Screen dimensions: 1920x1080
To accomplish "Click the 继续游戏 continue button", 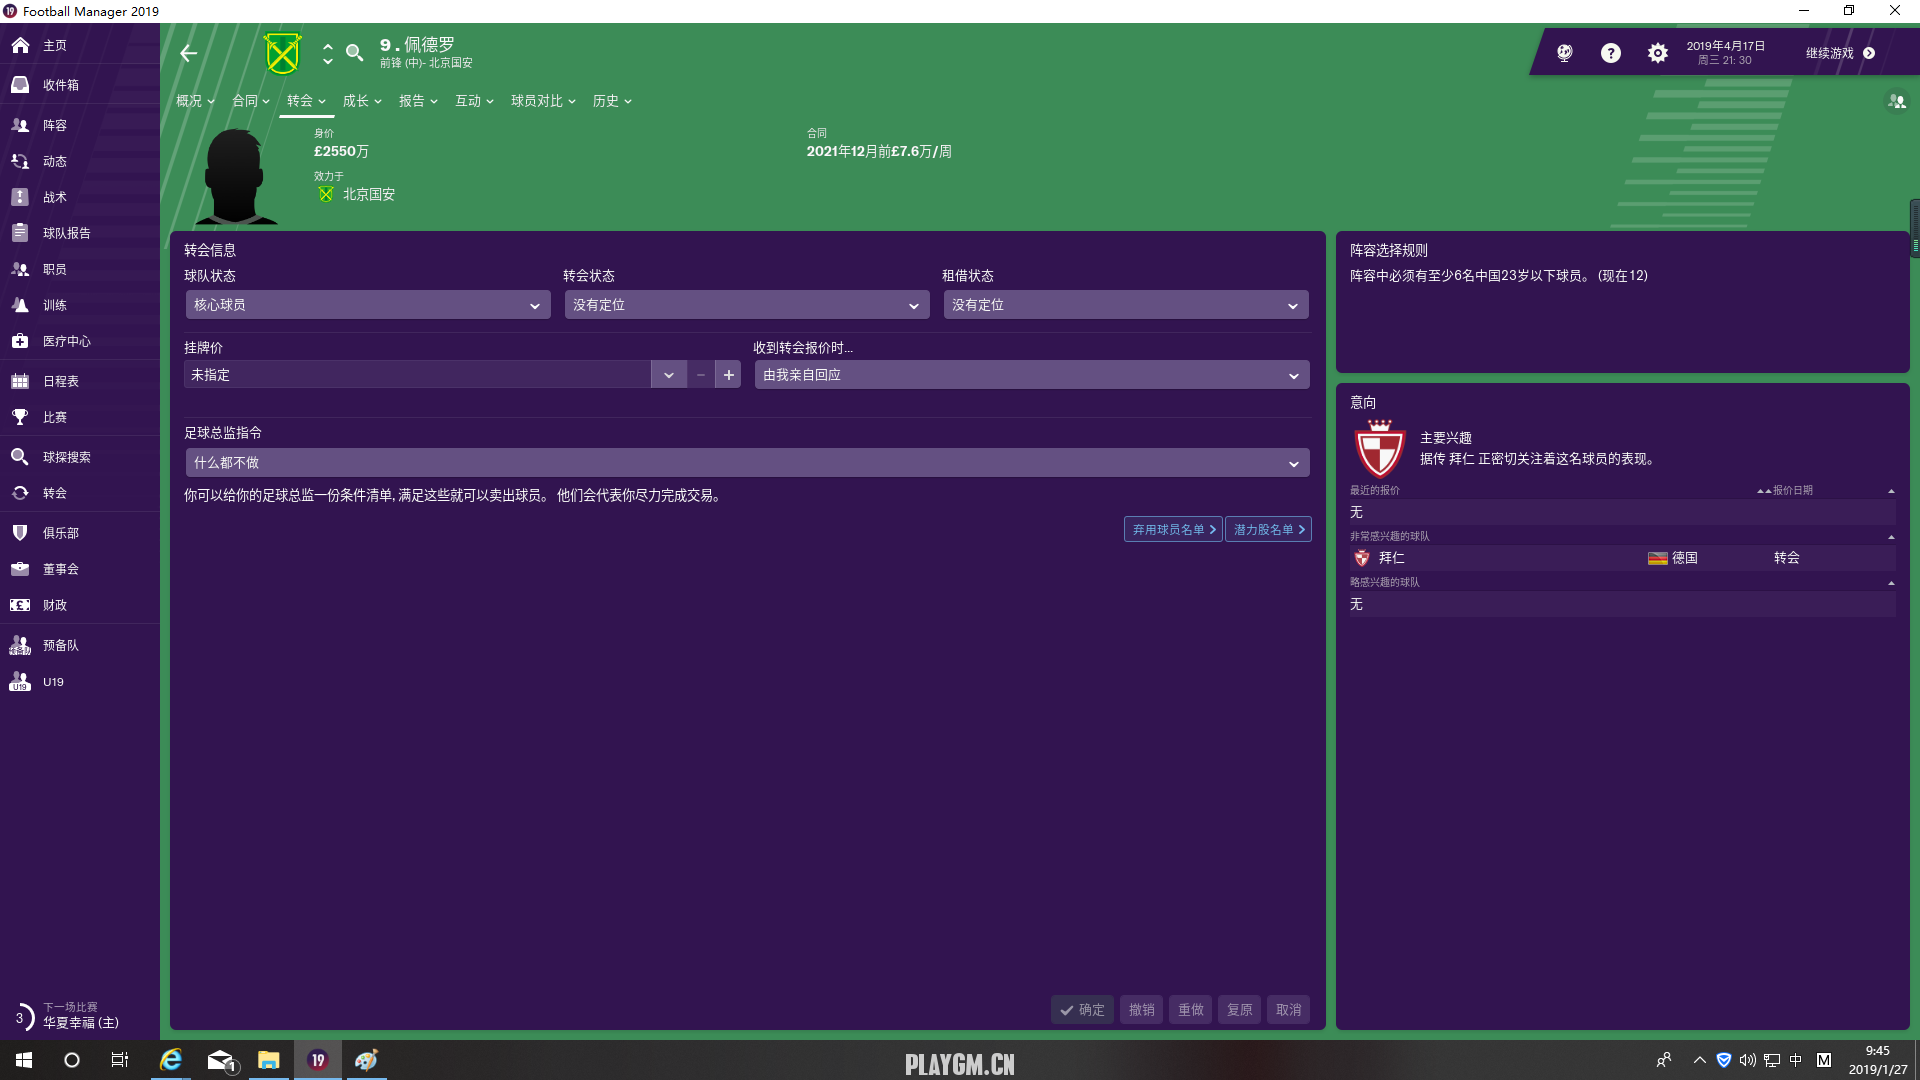I will [x=1840, y=53].
